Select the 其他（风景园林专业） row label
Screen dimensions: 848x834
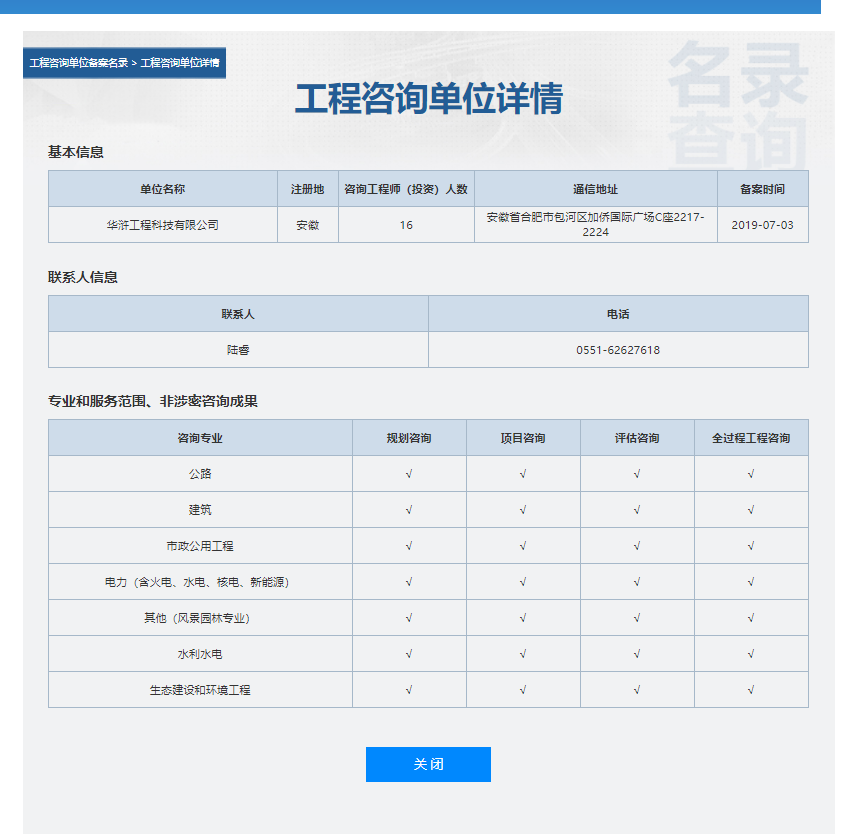click(197, 618)
